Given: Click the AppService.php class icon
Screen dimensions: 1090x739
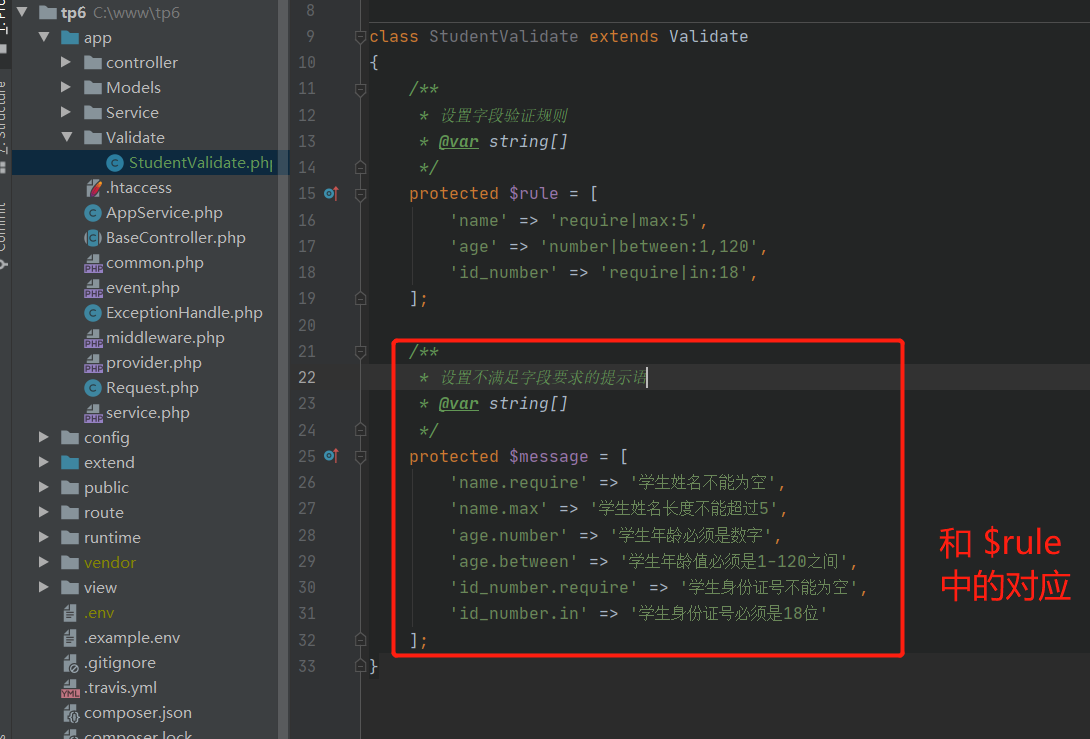Looking at the screenshot, I should [93, 213].
